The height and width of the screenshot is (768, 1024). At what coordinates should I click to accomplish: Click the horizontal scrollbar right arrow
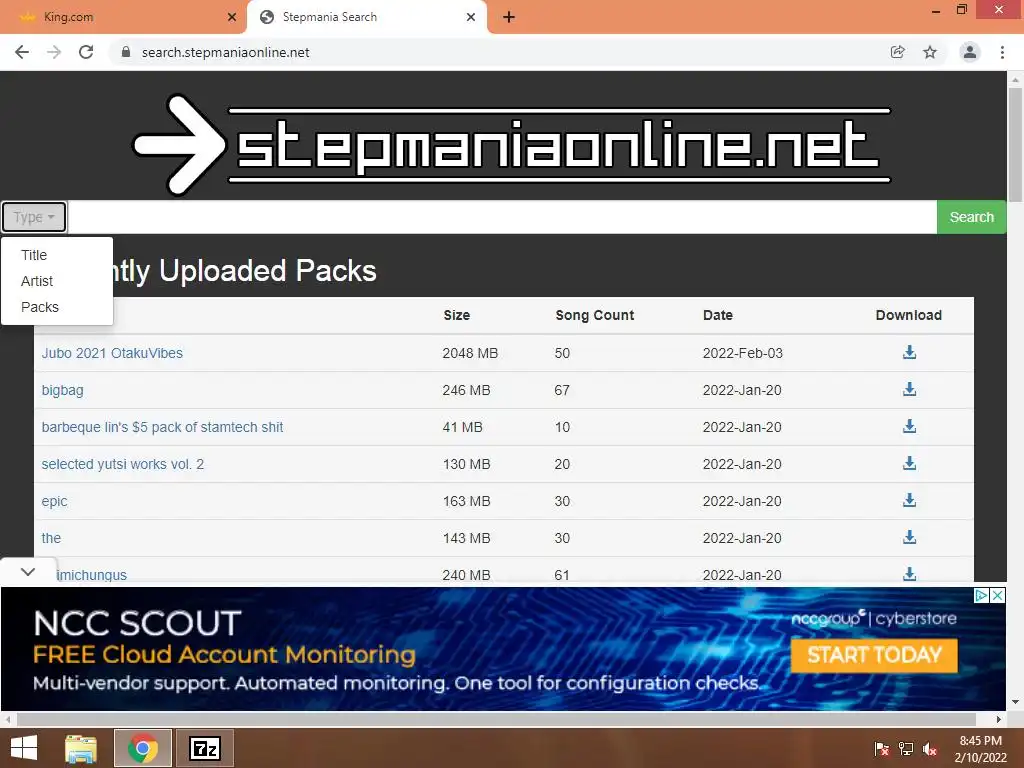pyautogui.click(x=999, y=719)
